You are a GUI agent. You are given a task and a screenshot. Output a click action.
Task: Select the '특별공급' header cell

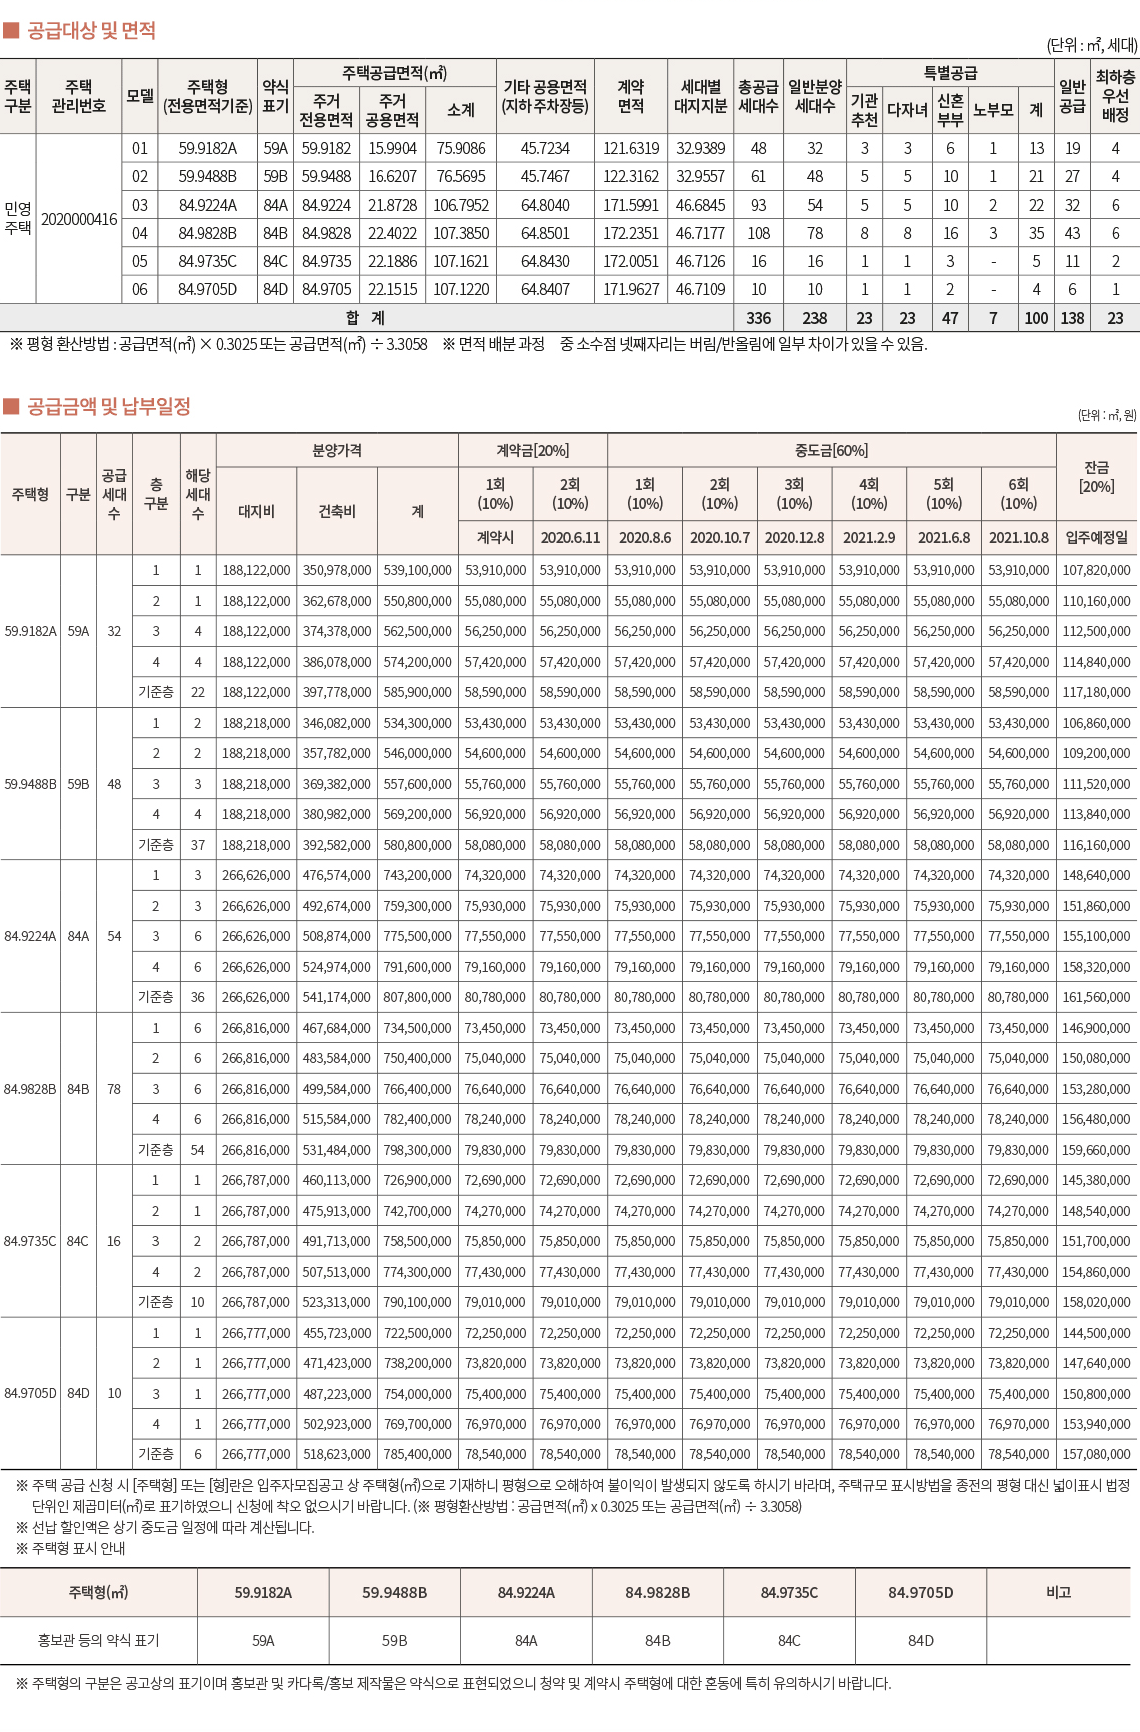(950, 73)
